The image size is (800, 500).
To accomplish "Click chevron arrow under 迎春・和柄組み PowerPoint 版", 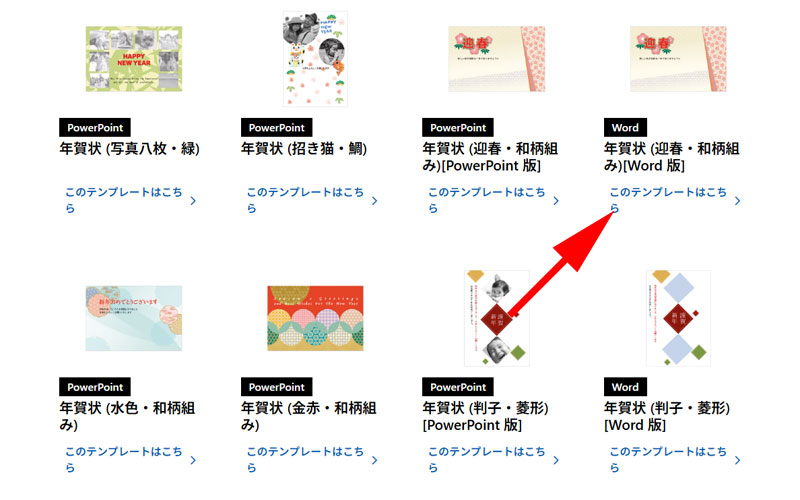I will 556,201.
